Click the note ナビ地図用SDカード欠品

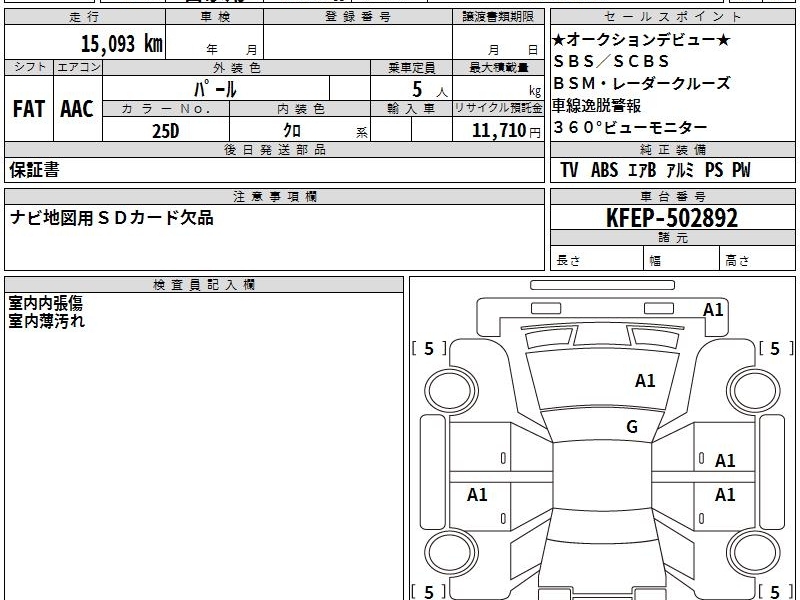112,218
